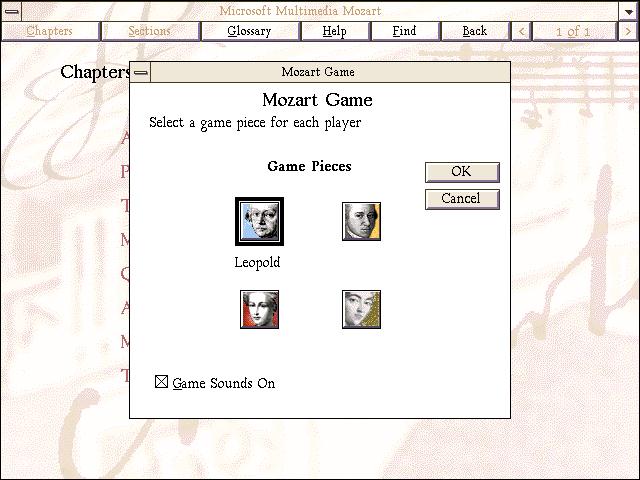This screenshot has width=640, height=480.
Task: Open Help from the toolbar
Action: (x=335, y=31)
